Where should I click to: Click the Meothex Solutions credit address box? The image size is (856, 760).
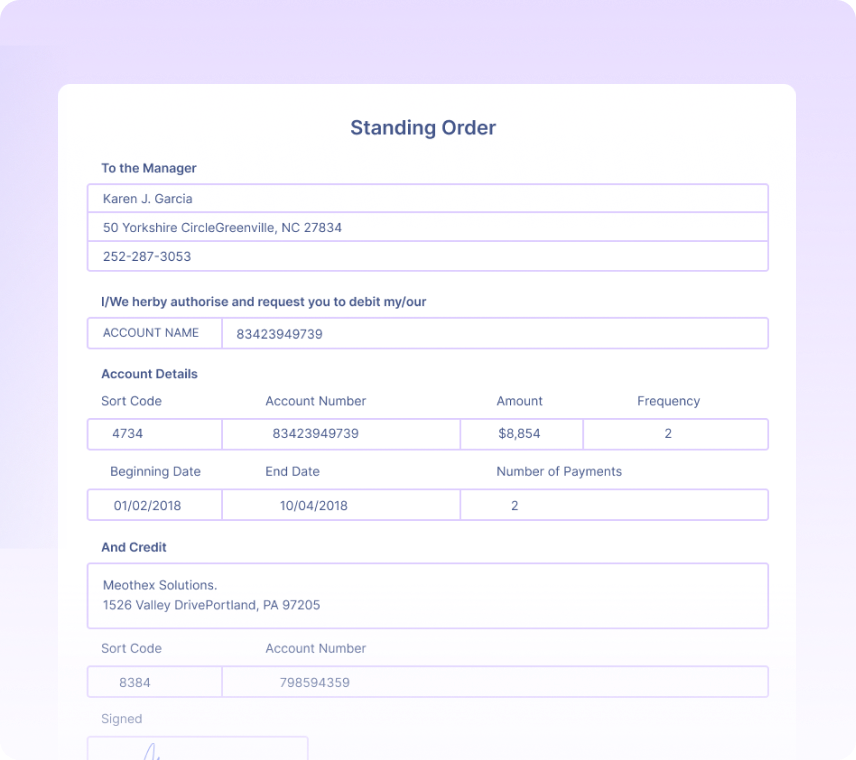(x=427, y=594)
